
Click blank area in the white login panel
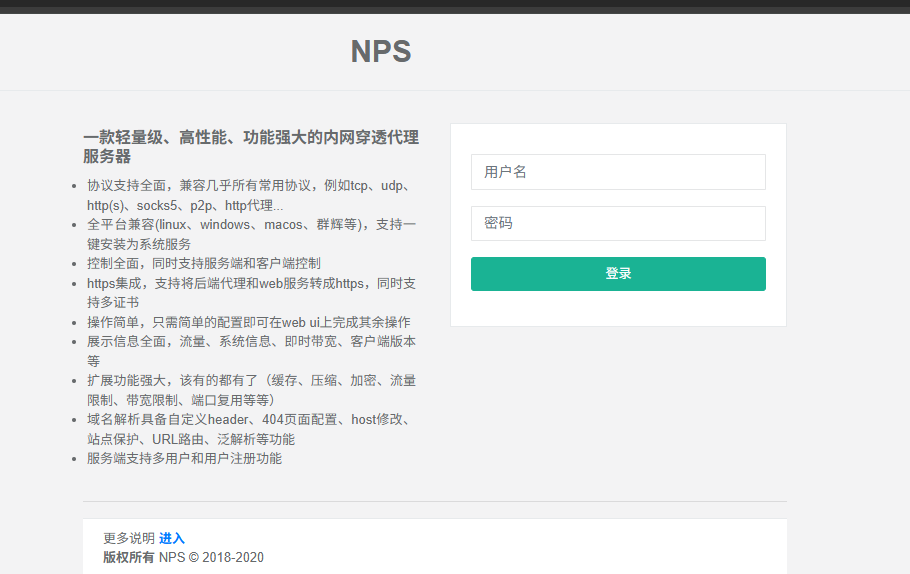(618, 309)
